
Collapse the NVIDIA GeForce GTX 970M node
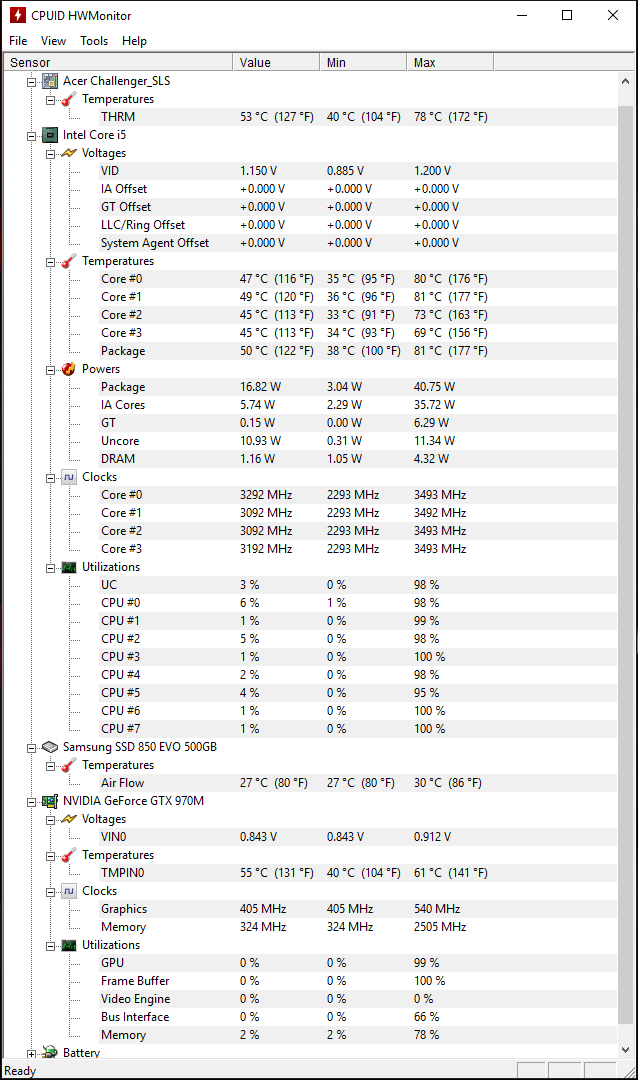[x=32, y=802]
